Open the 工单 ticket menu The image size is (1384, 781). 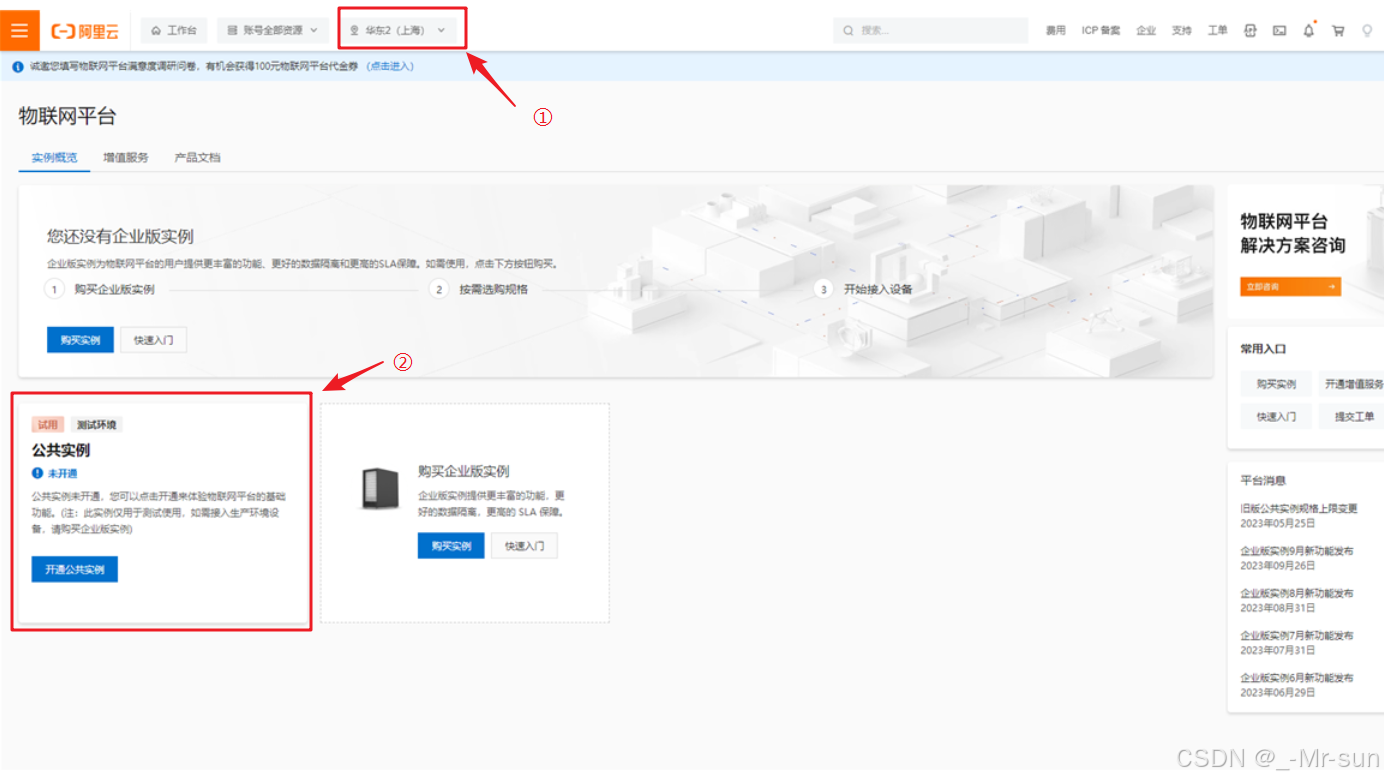coord(1217,31)
